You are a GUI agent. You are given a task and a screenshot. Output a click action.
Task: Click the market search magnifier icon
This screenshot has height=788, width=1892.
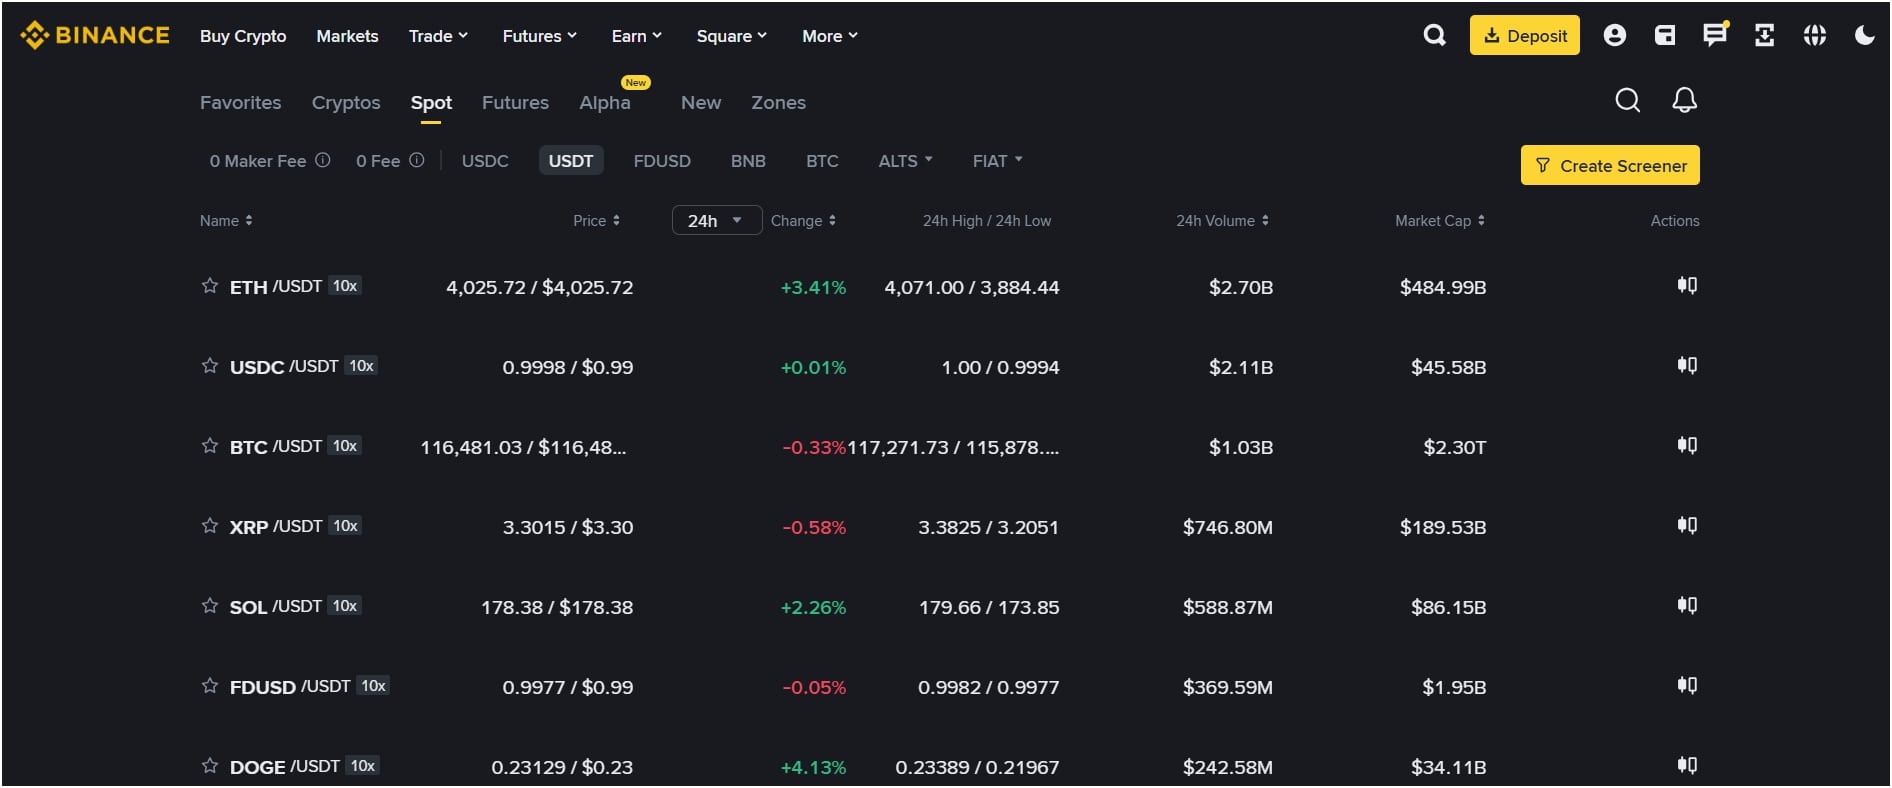1627,100
